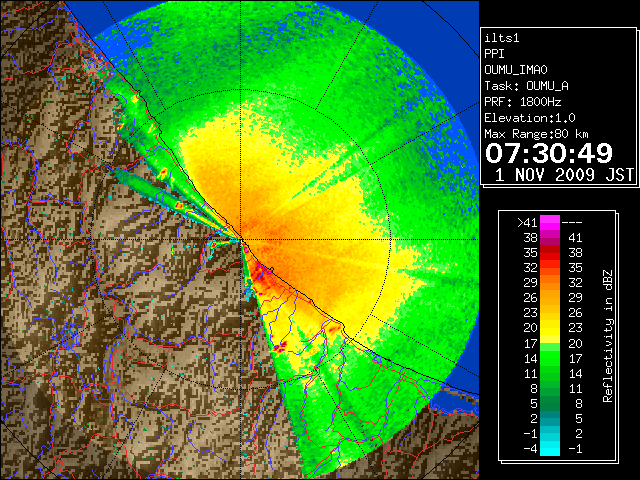Click the '>41' legend value
The height and width of the screenshot is (480, 640).
point(527,223)
